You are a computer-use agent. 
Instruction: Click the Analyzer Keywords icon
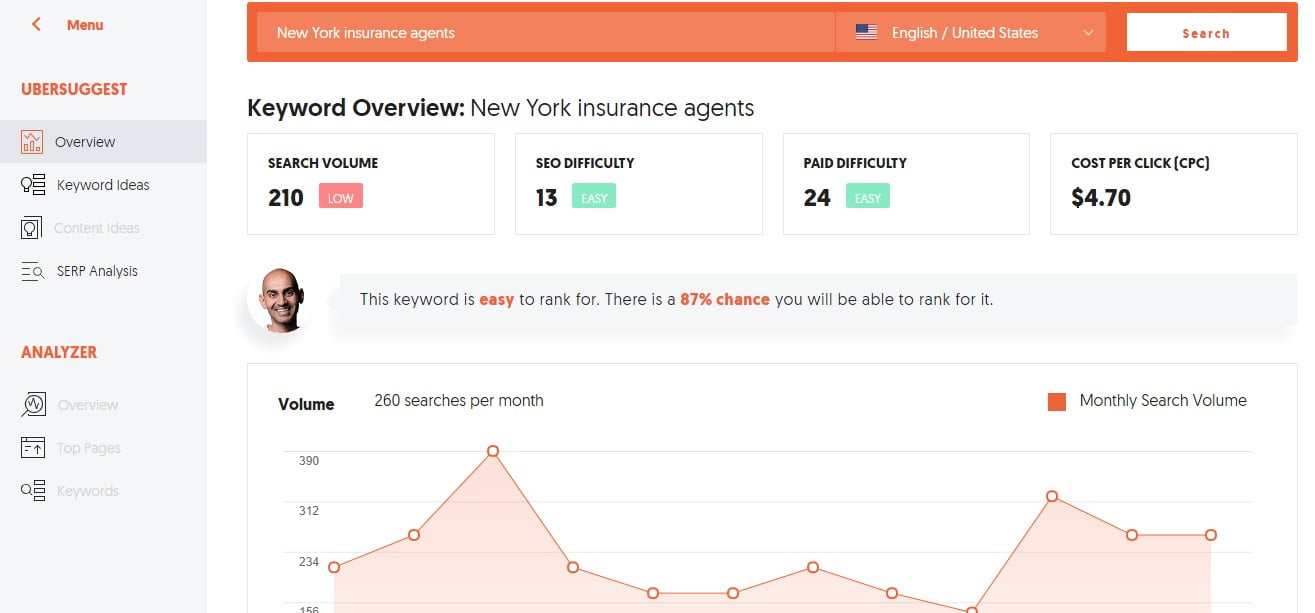pyautogui.click(x=33, y=491)
